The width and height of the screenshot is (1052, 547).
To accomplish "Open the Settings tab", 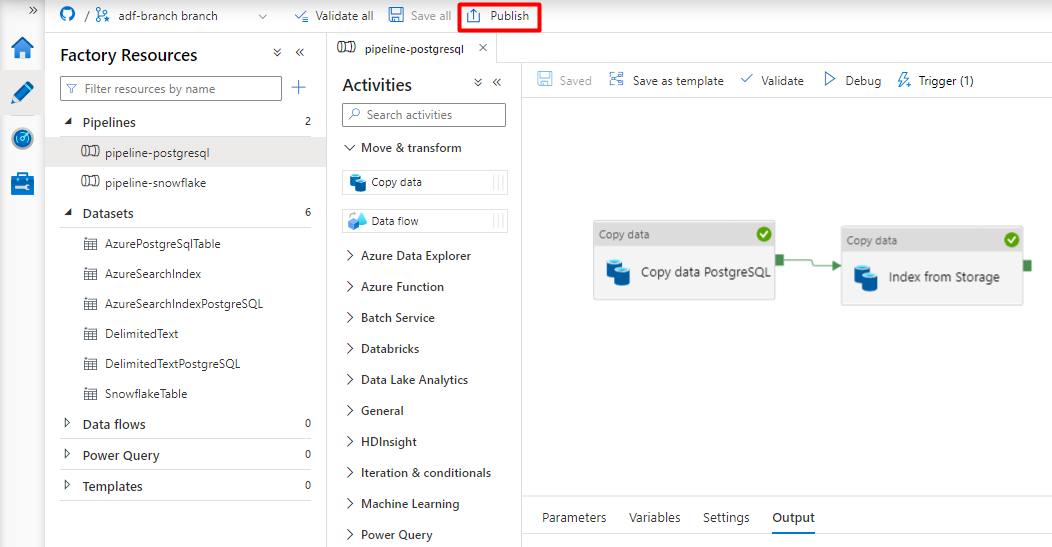I will (x=726, y=517).
